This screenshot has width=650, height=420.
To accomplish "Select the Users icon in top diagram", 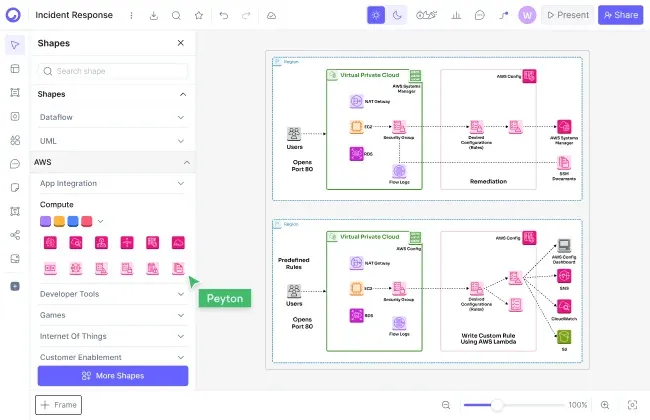I will tap(294, 134).
